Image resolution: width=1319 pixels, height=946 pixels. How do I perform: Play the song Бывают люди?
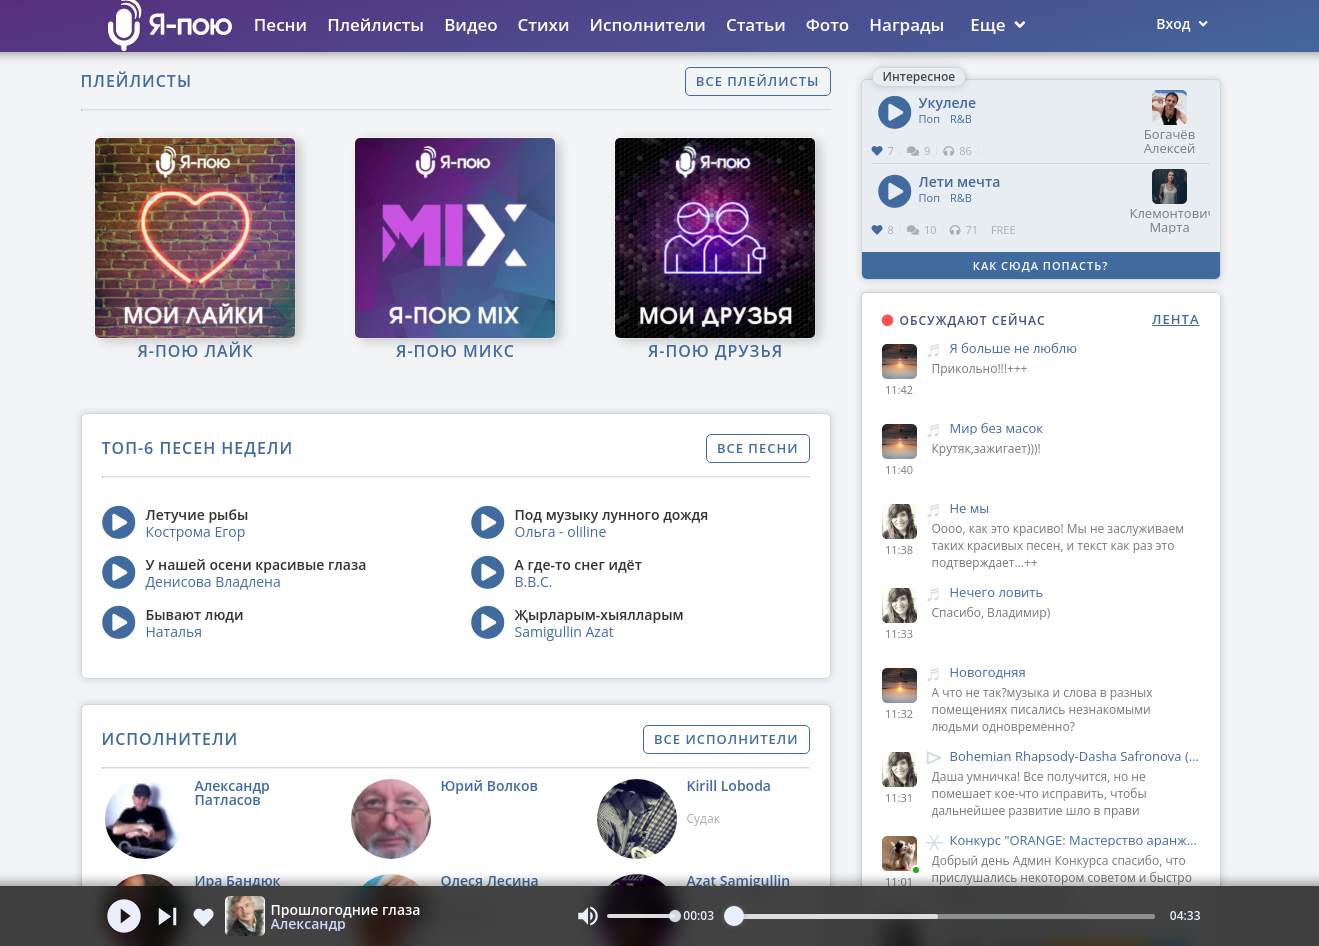118,622
